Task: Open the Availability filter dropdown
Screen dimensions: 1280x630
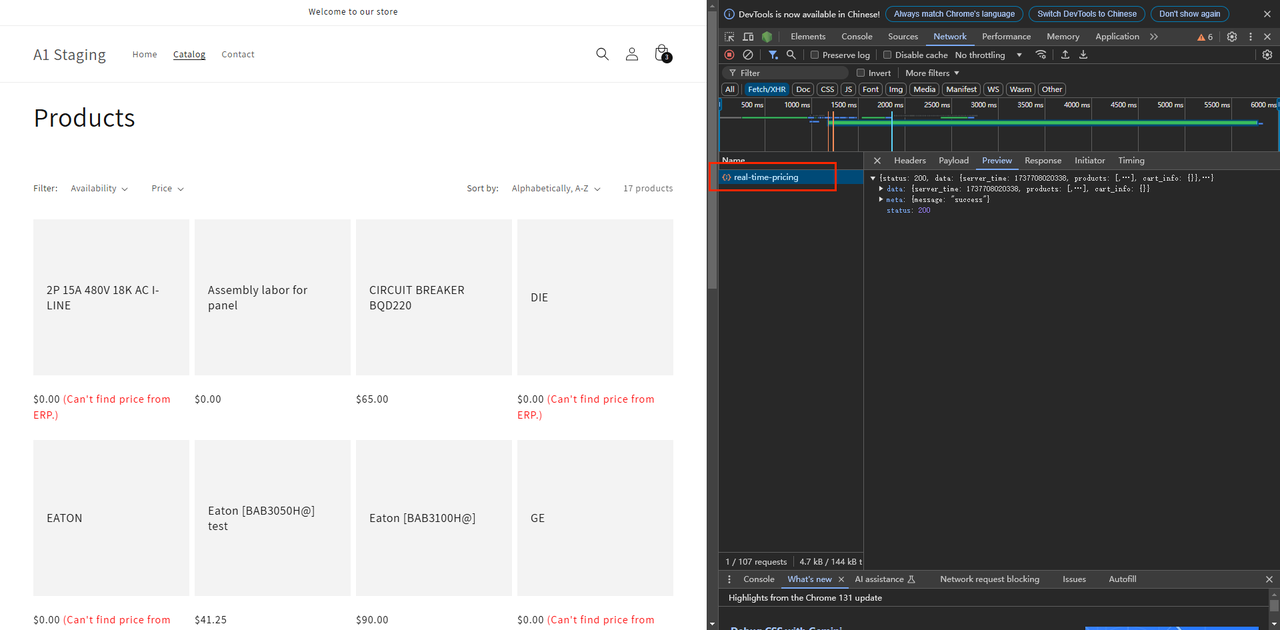Action: point(99,188)
